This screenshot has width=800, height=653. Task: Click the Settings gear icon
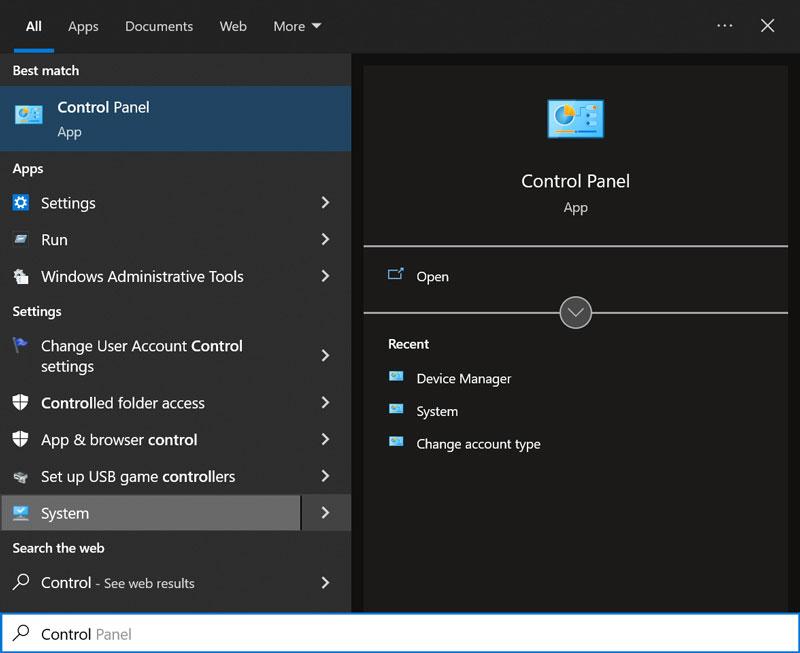(x=21, y=203)
